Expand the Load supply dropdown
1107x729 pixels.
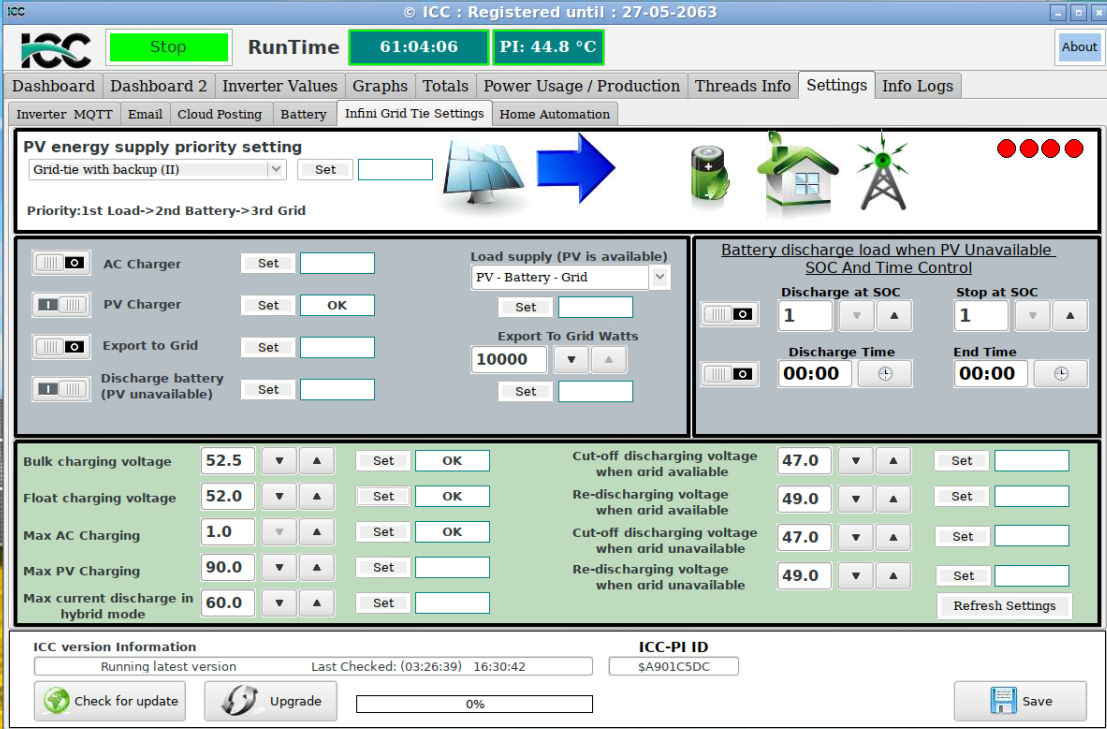[659, 278]
